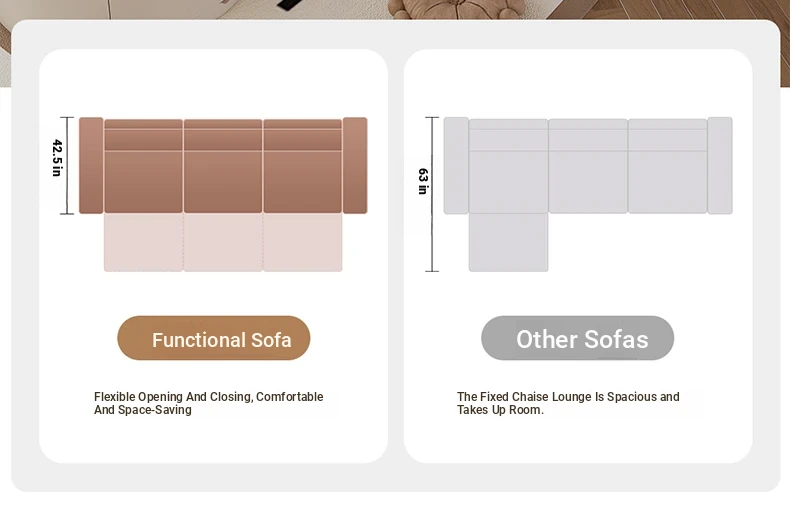Click the right seat of gray sofa
790x511 pixels.
pyautogui.click(x=668, y=166)
